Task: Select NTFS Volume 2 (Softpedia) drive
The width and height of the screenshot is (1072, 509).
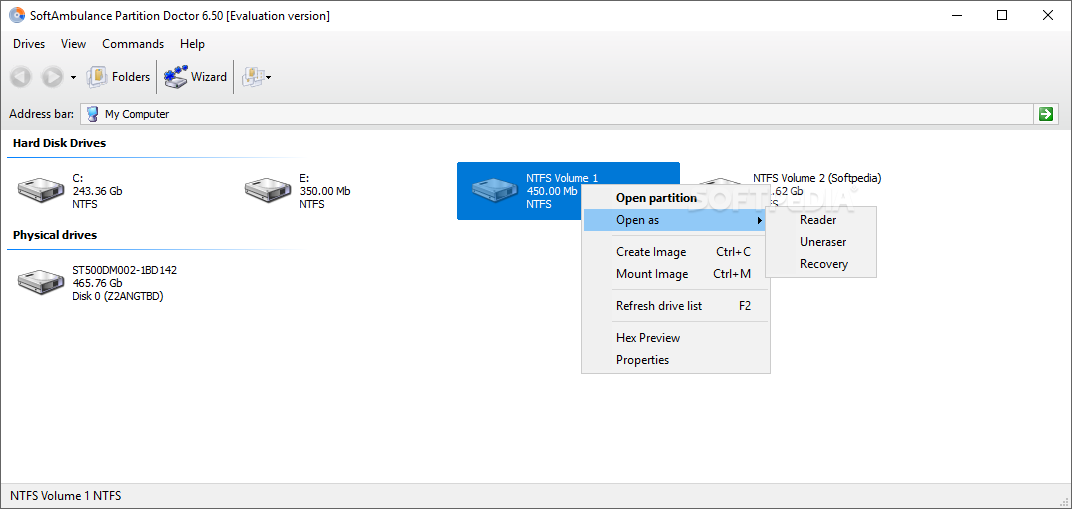Action: point(817,178)
